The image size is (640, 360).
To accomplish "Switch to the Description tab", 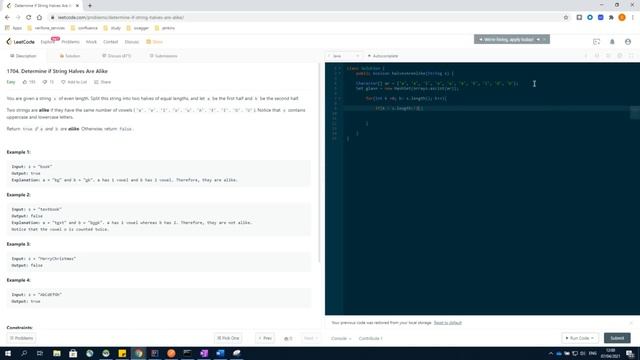I will point(23,56).
